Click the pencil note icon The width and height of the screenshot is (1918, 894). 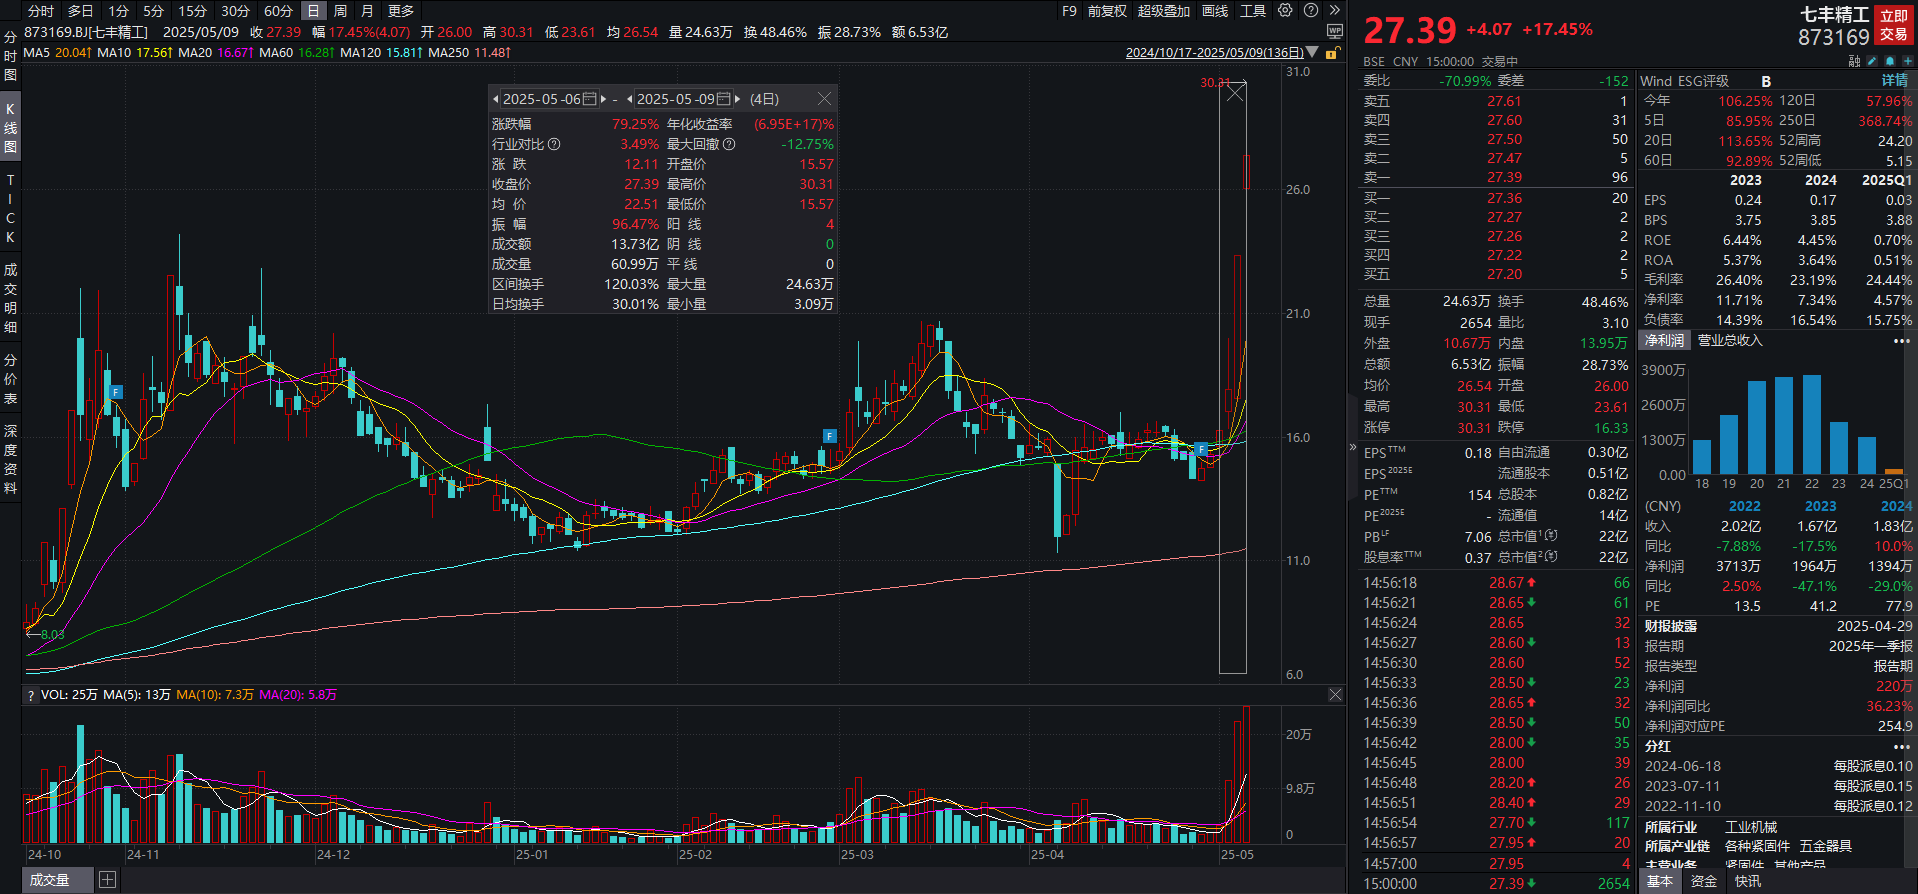point(1872,61)
